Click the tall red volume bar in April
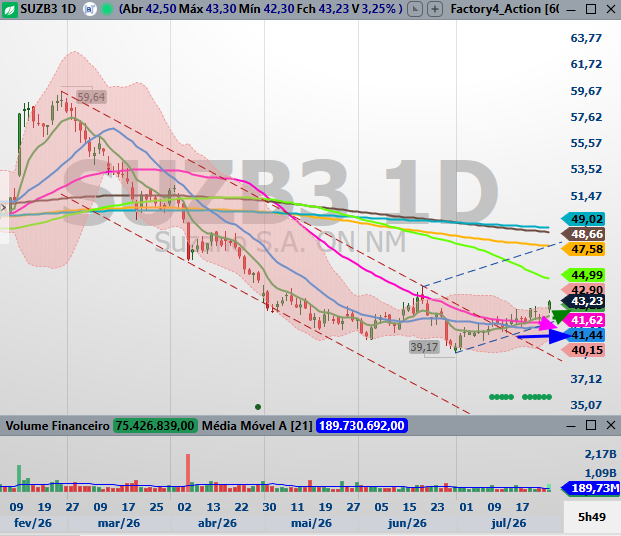 188,473
